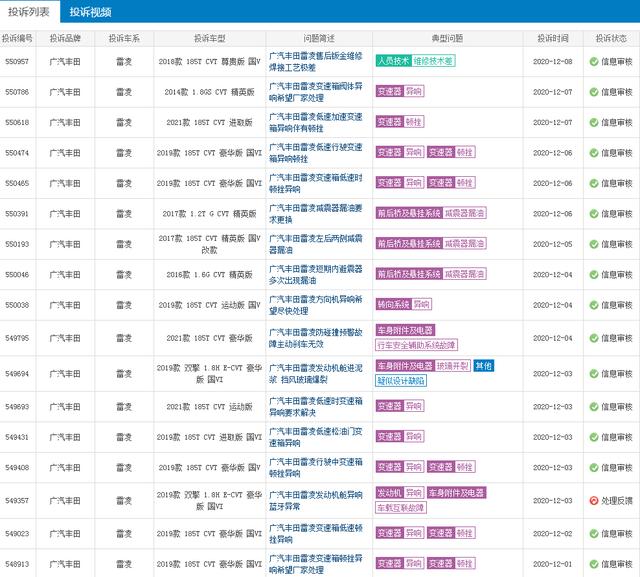
Task: Click the red 处理反馈 status icon
Action: pyautogui.click(x=594, y=500)
